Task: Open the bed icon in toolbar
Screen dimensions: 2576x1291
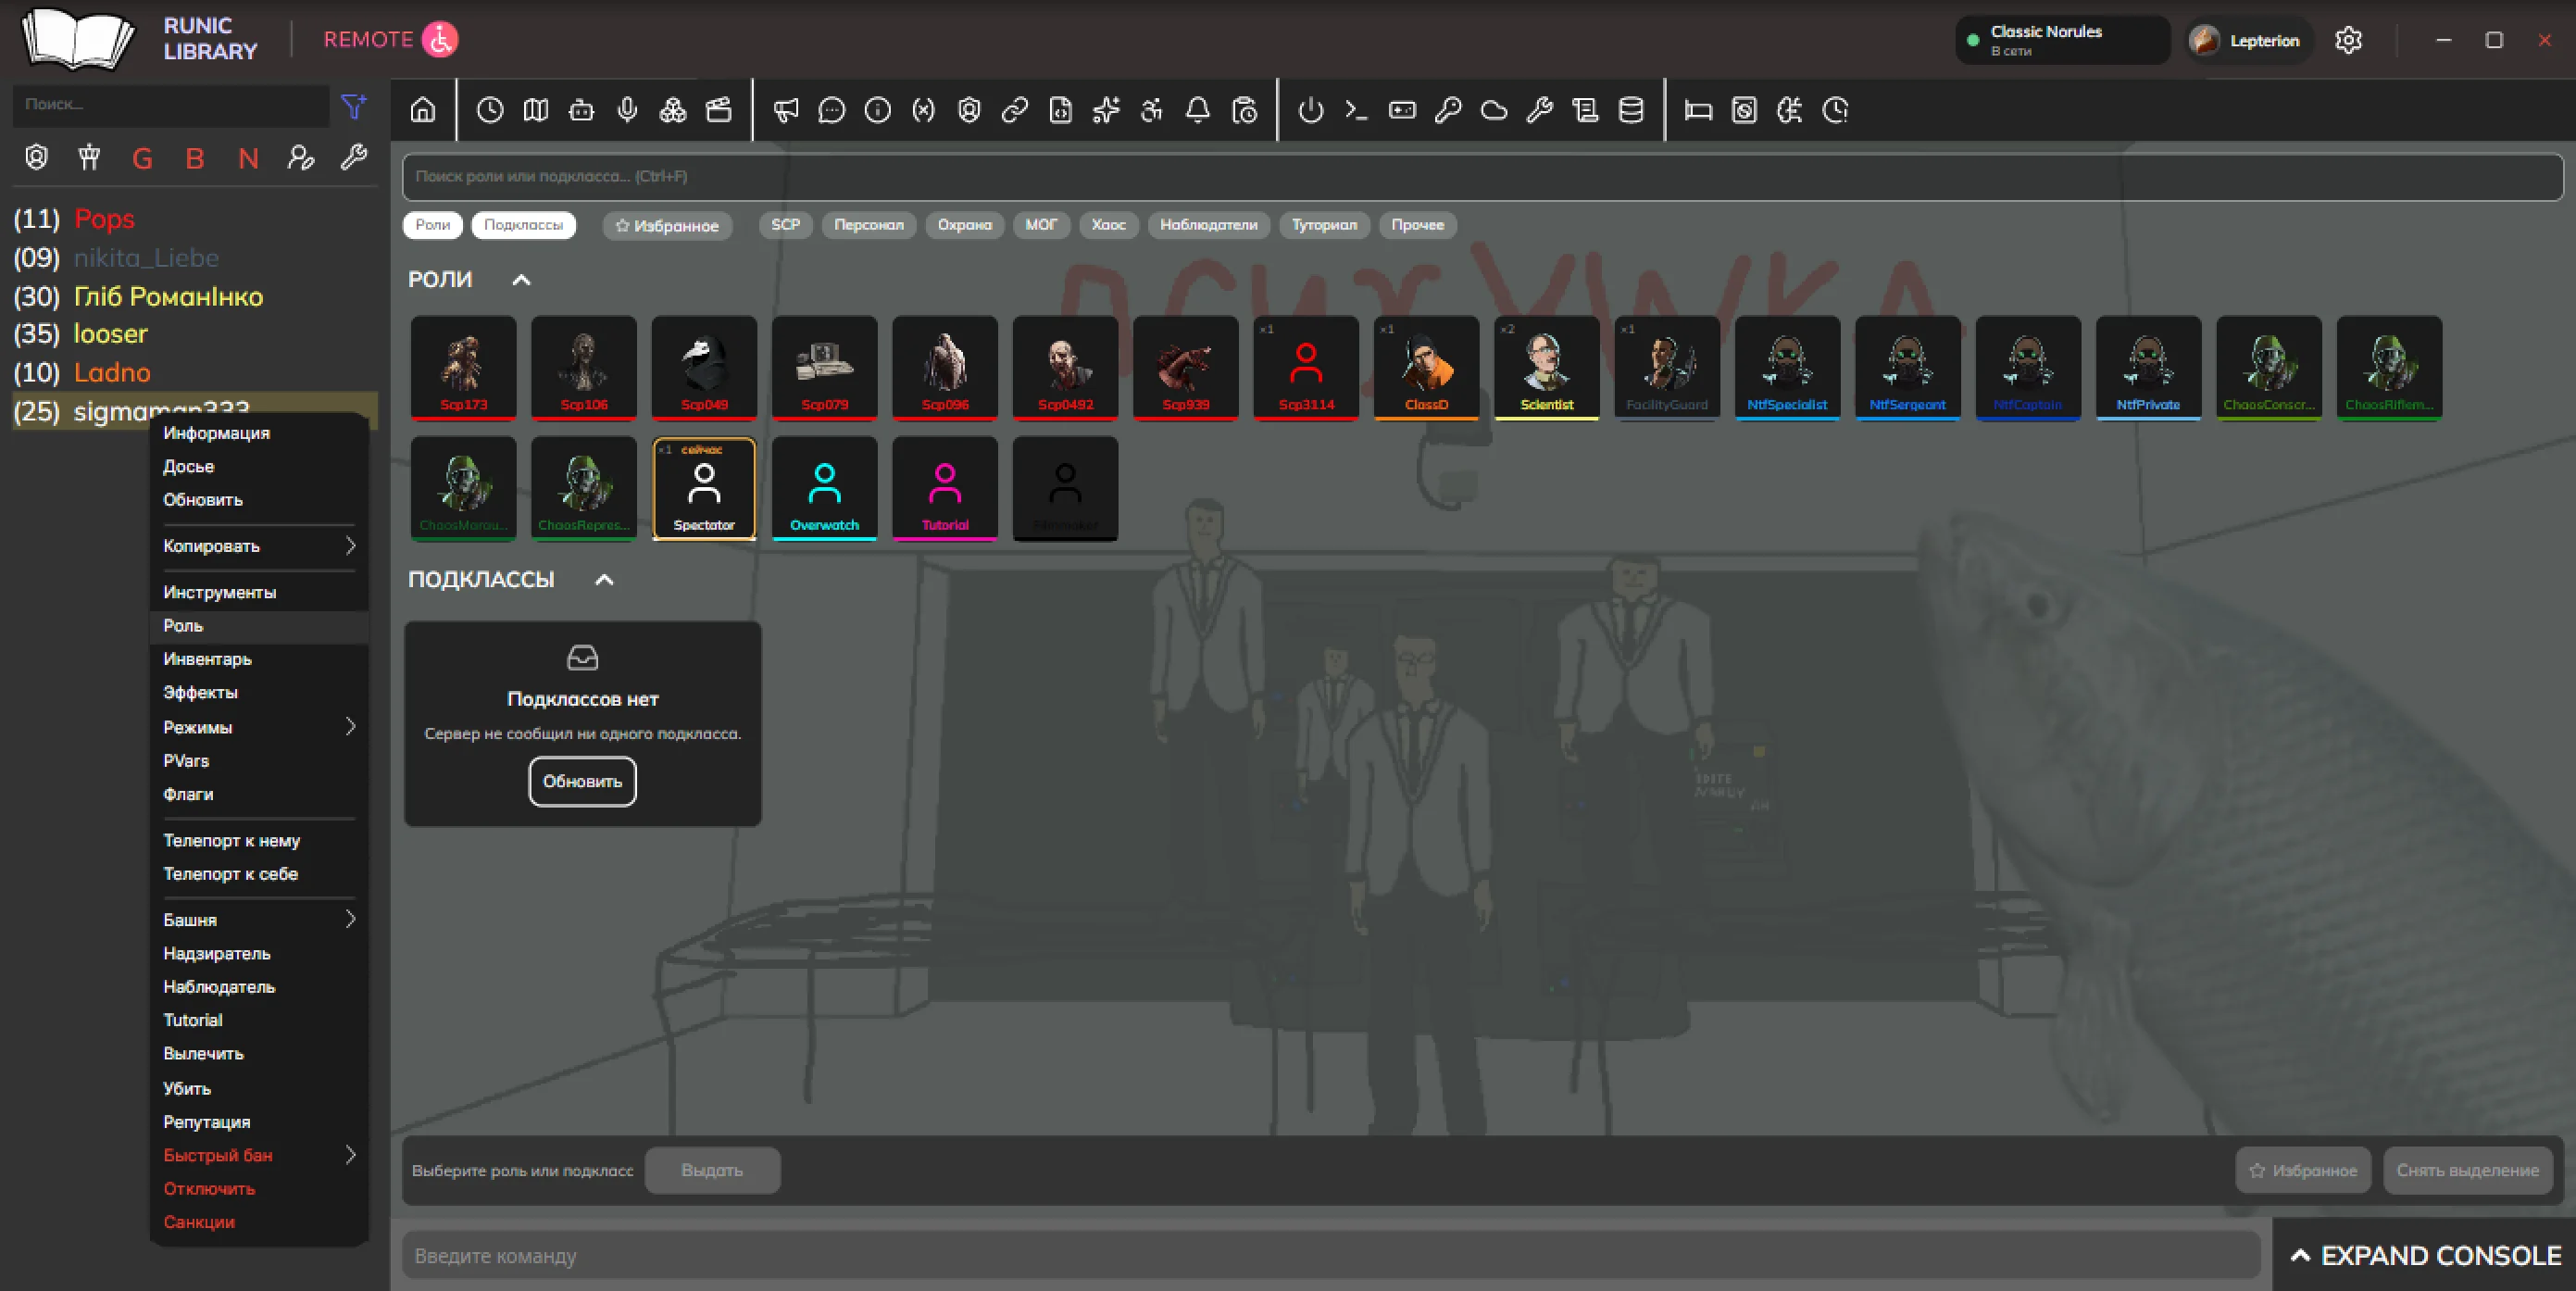Action: click(1698, 110)
